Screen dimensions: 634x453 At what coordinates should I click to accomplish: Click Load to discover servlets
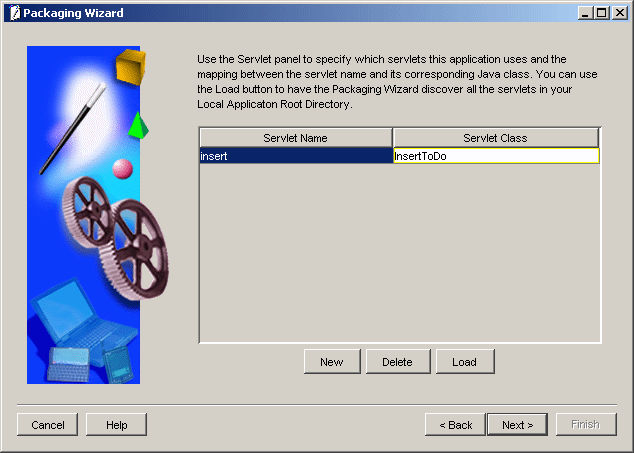465,362
